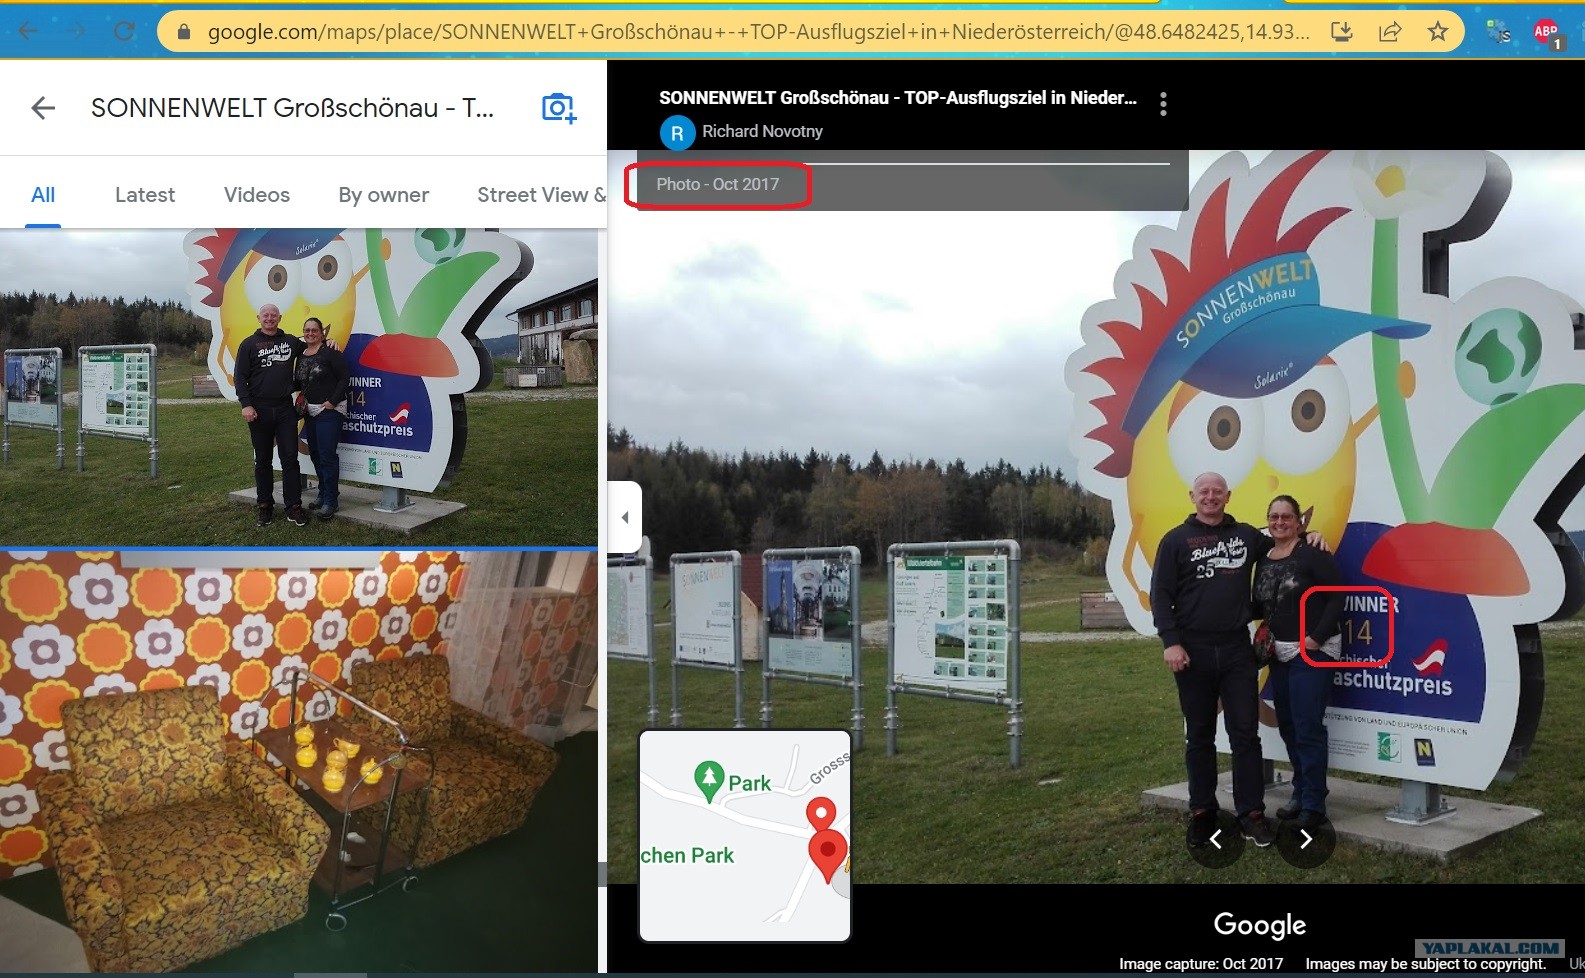Click the add a photo camera icon
The image size is (1585, 978).
point(559,108)
